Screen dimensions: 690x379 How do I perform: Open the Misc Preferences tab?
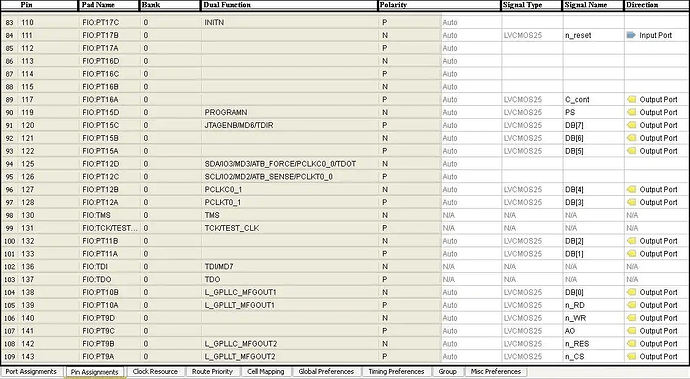tap(495, 372)
